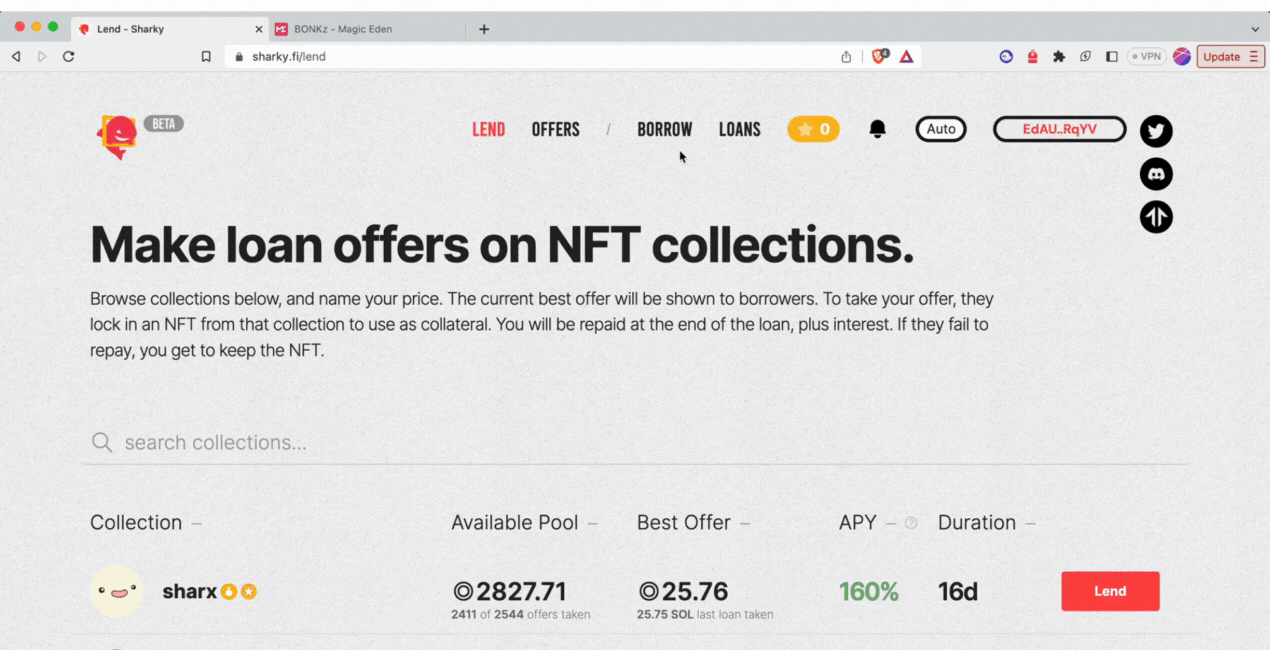The width and height of the screenshot is (1270, 650).
Task: Click the Sharky logo icon
Action: [x=117, y=136]
